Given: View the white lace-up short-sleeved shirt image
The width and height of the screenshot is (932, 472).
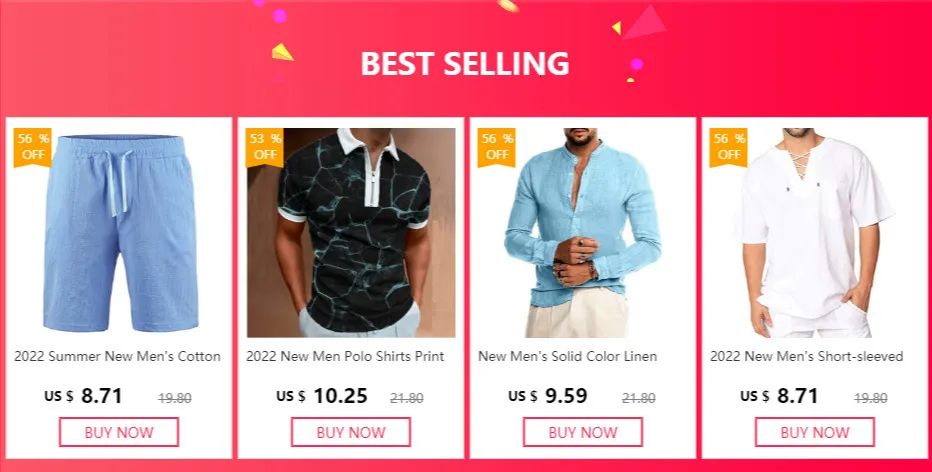Looking at the screenshot, I should pyautogui.click(x=815, y=232).
